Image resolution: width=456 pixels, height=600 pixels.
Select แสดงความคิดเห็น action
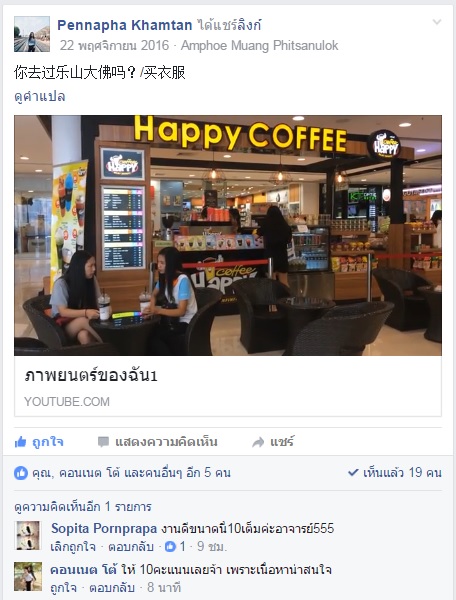(x=158, y=442)
